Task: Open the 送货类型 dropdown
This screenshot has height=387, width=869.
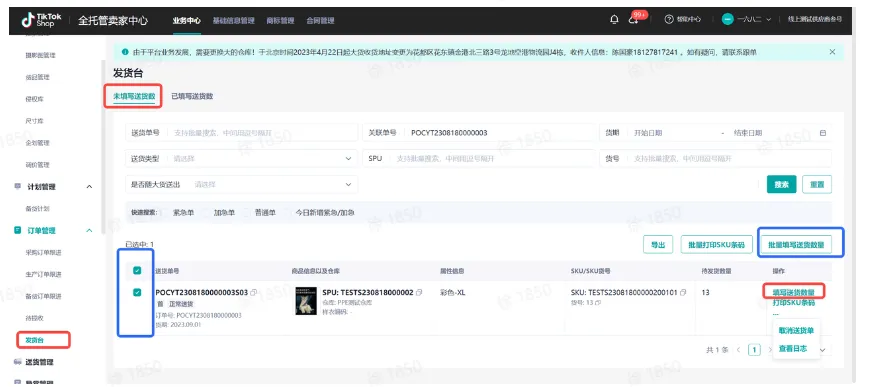Action: [242, 159]
